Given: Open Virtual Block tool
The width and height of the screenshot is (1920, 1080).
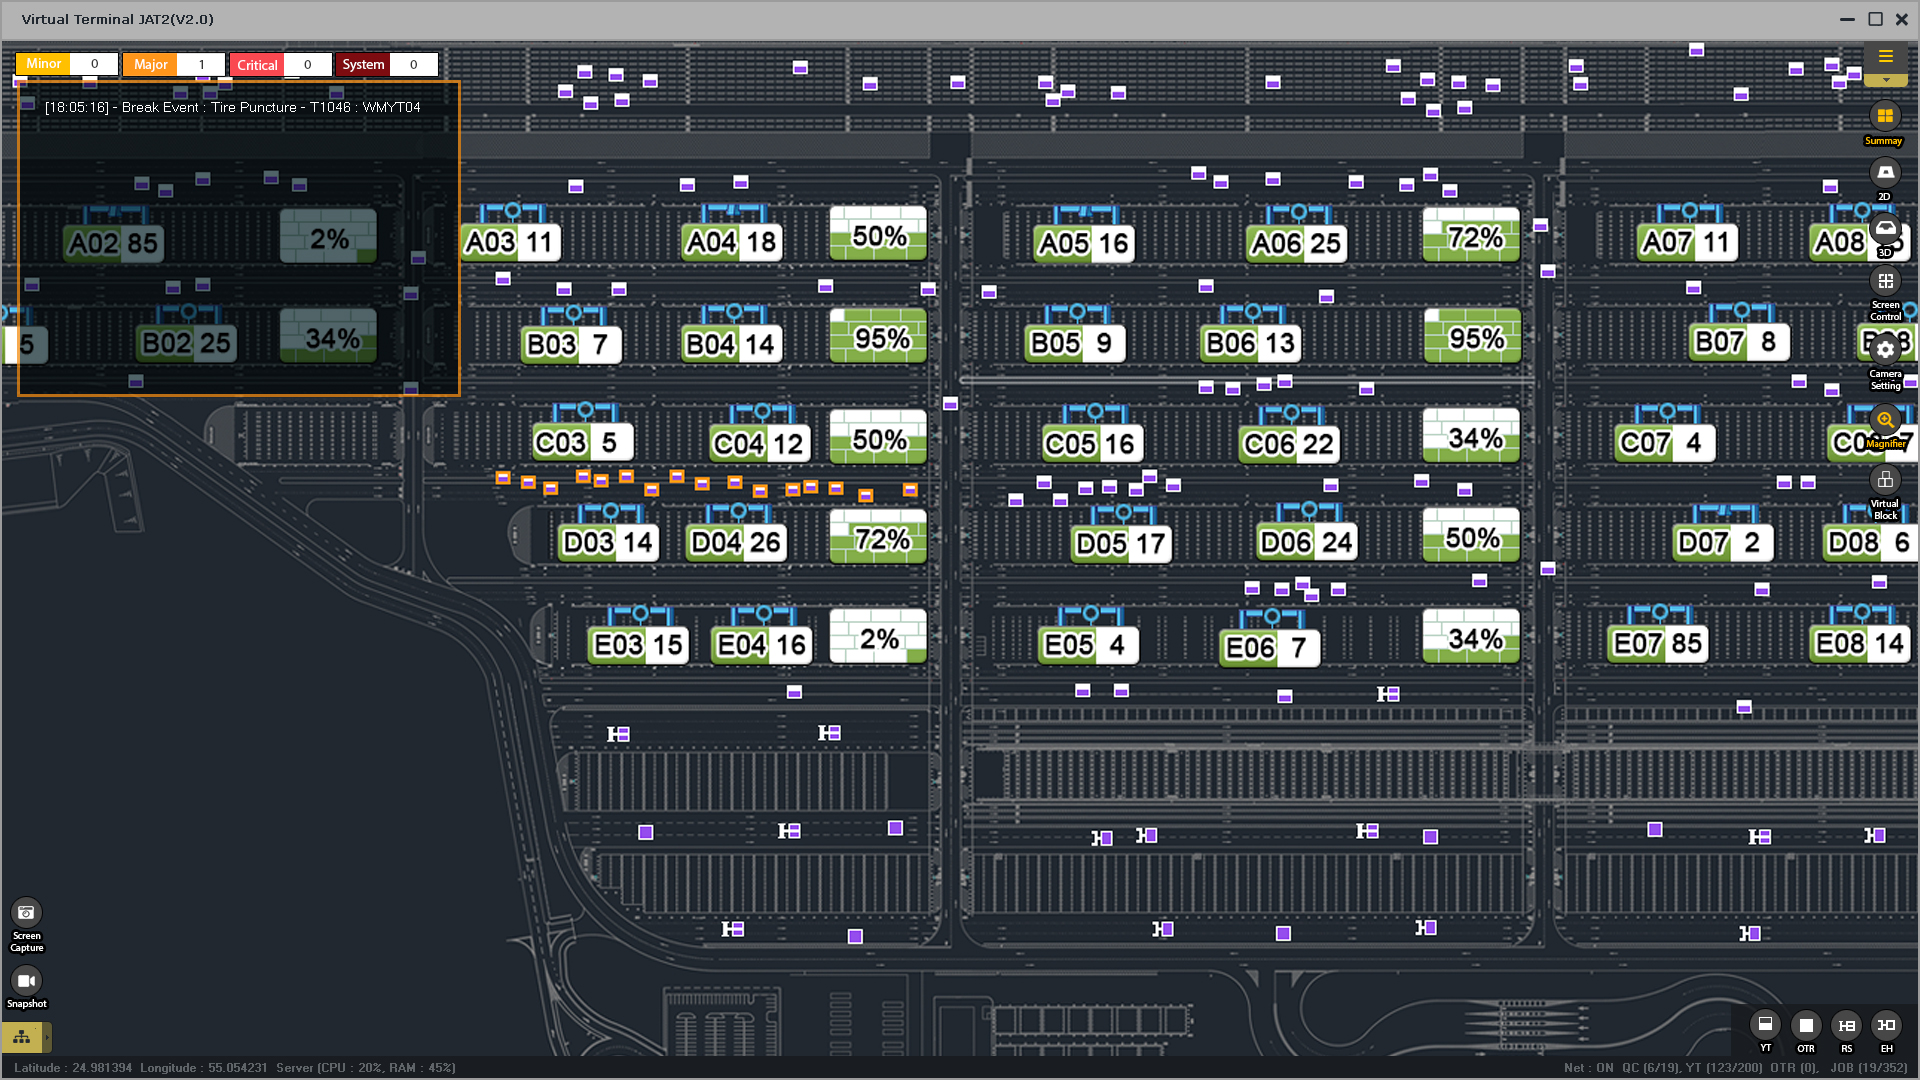Looking at the screenshot, I should 1885,480.
